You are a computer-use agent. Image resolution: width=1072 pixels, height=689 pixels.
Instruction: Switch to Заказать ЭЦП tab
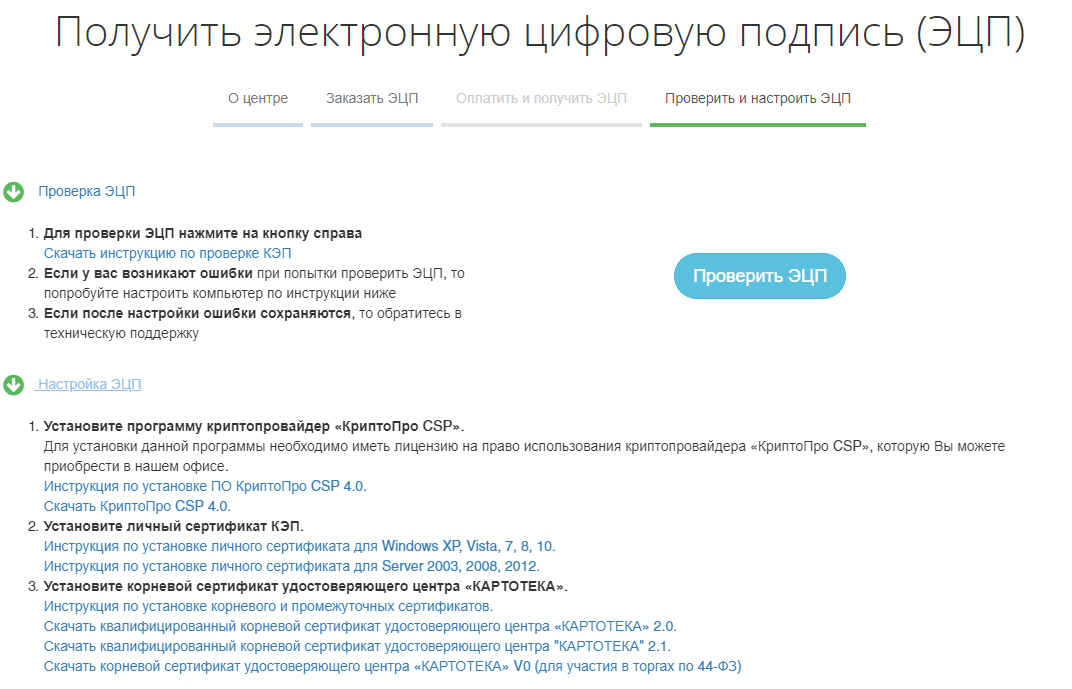point(372,98)
